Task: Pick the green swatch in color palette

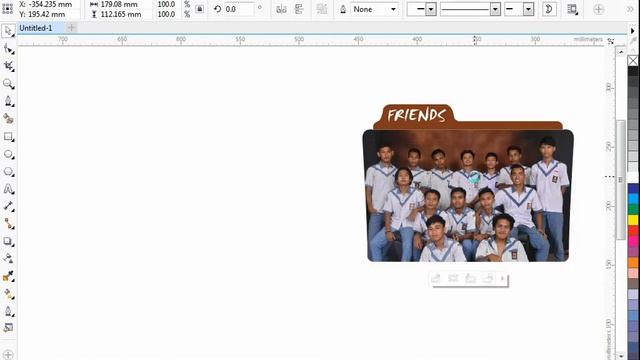Action: tap(633, 210)
